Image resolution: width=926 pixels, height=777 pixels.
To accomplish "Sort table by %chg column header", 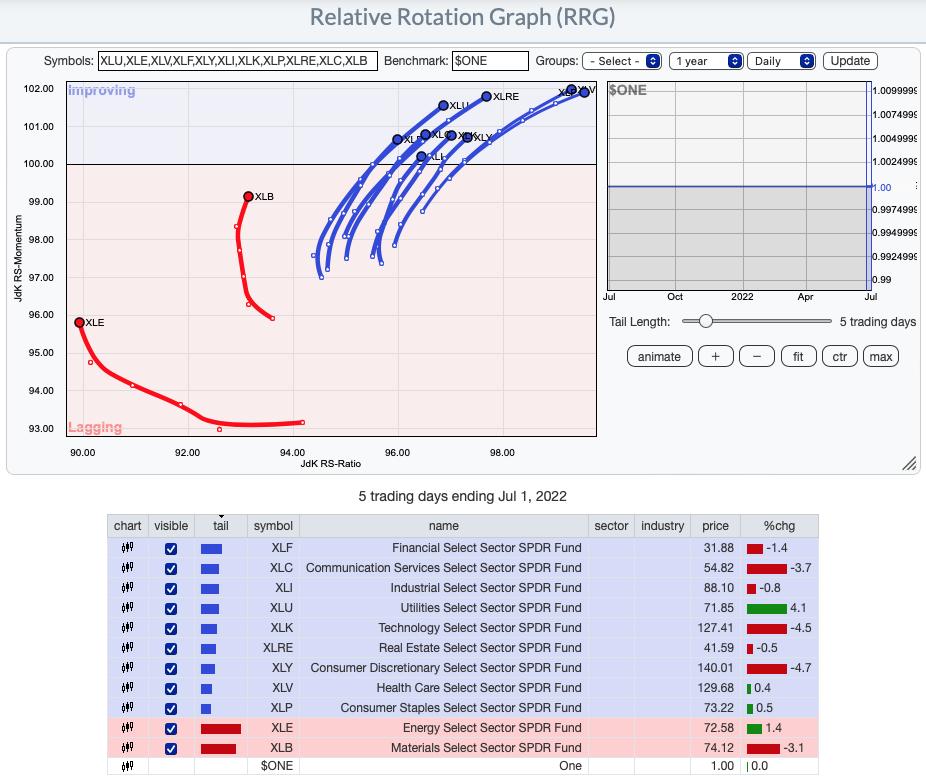I will pyautogui.click(x=779, y=526).
